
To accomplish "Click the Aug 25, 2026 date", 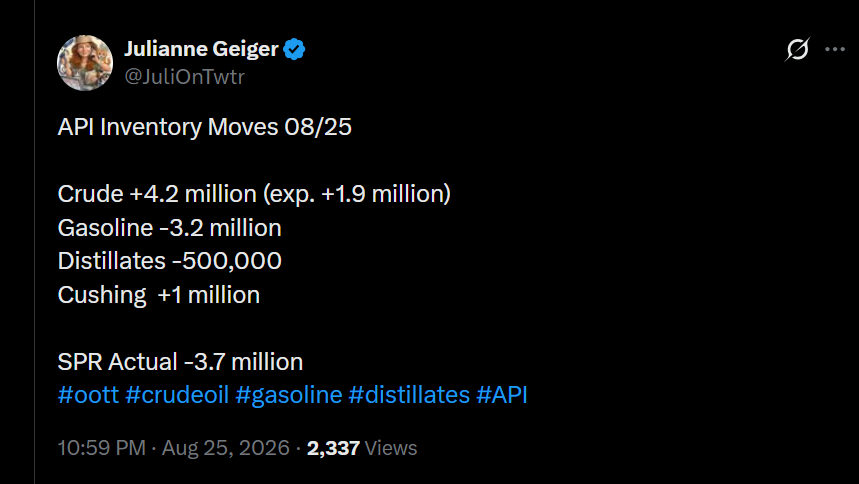I will 226,448.
